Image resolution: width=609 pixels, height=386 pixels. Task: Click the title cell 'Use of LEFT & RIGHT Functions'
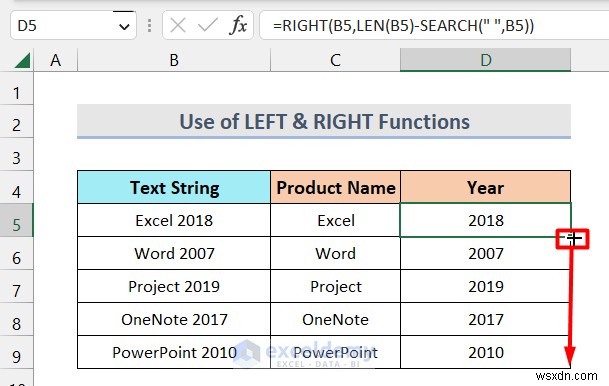pos(324,121)
